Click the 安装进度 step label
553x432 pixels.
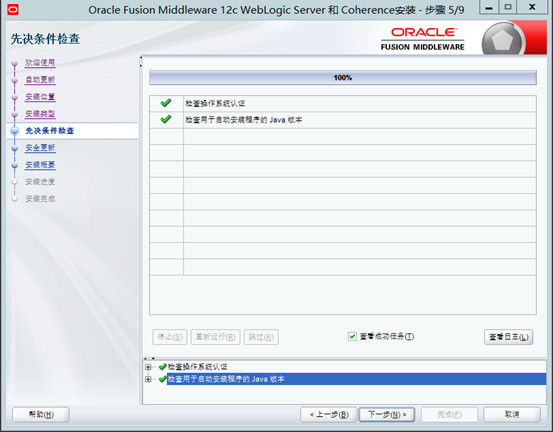point(40,182)
